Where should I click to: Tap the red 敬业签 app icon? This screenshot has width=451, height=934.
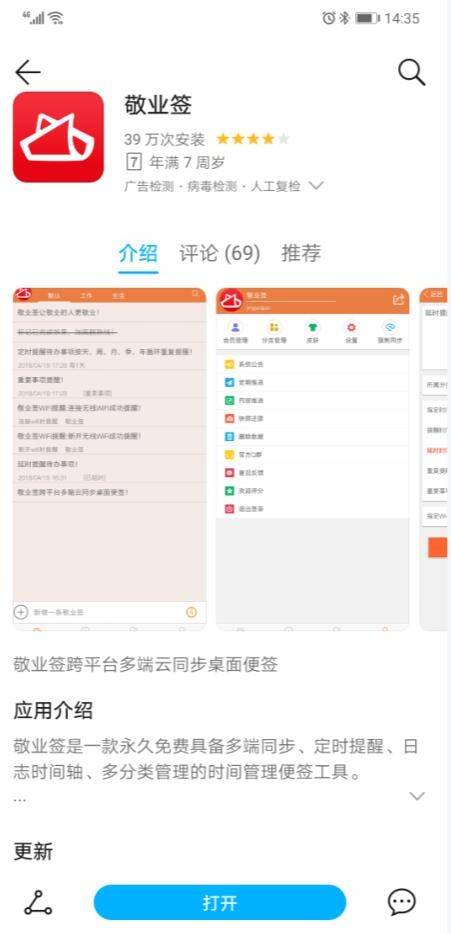tap(58, 137)
